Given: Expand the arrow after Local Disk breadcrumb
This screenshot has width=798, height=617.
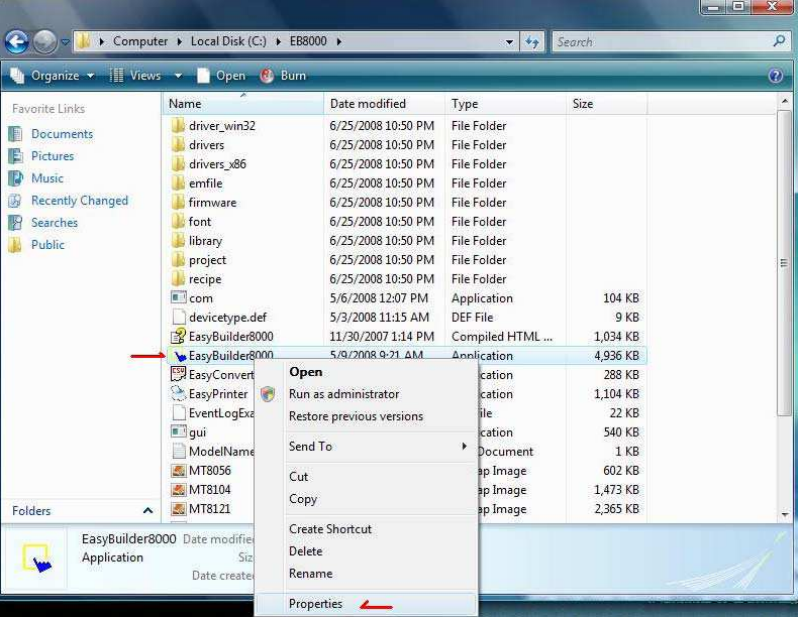Looking at the screenshot, I should pyautogui.click(x=278, y=42).
